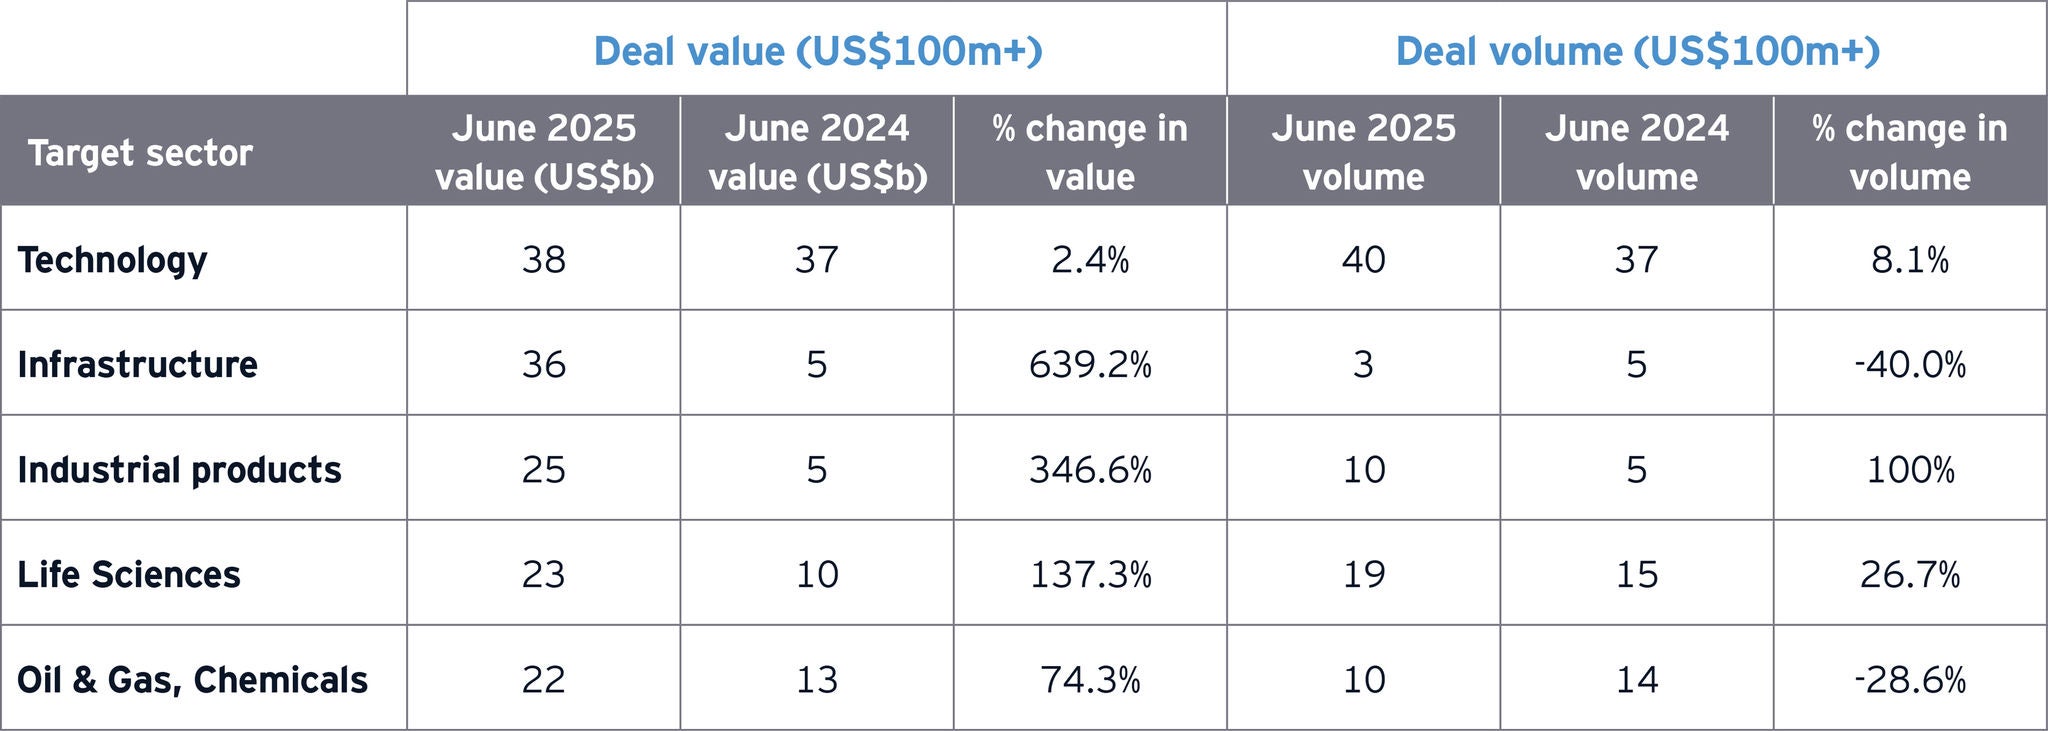Select the "Target sector" column header
Screen dimensions: 2048x731
(140, 153)
